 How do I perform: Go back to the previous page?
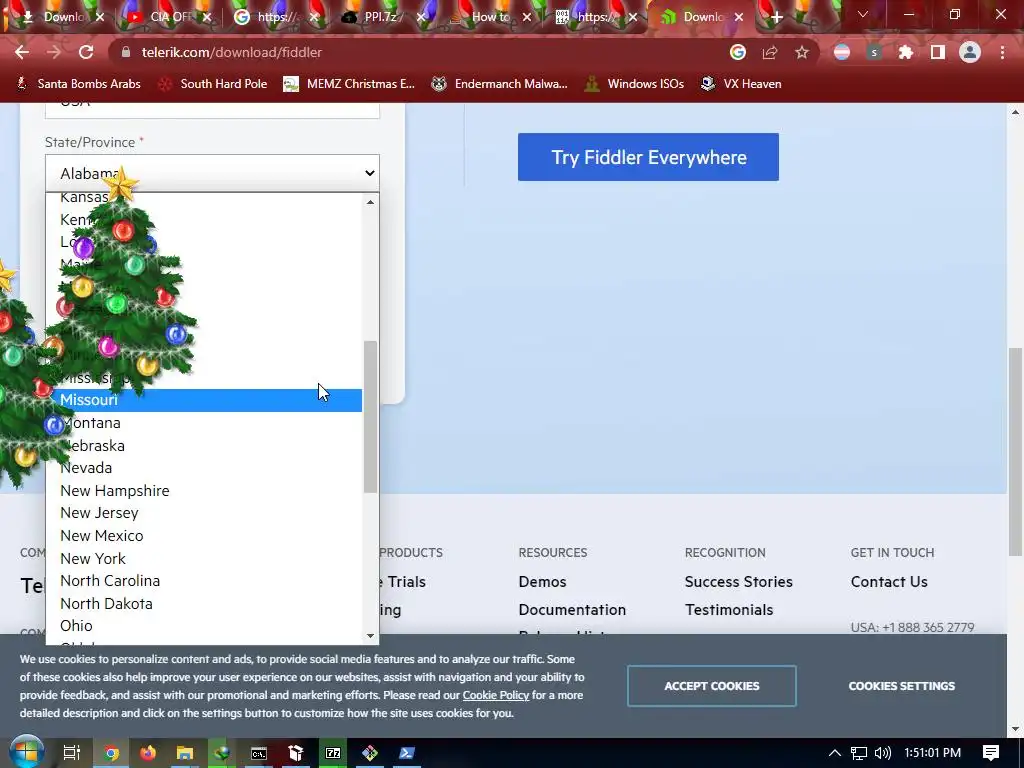tap(22, 52)
